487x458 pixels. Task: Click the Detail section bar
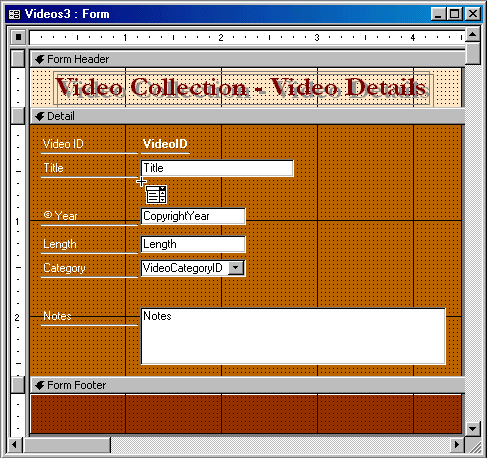point(247,116)
